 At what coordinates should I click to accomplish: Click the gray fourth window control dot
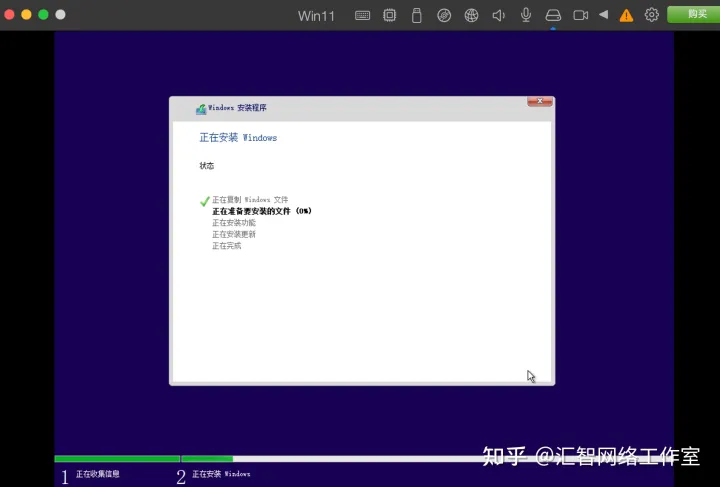pos(60,15)
